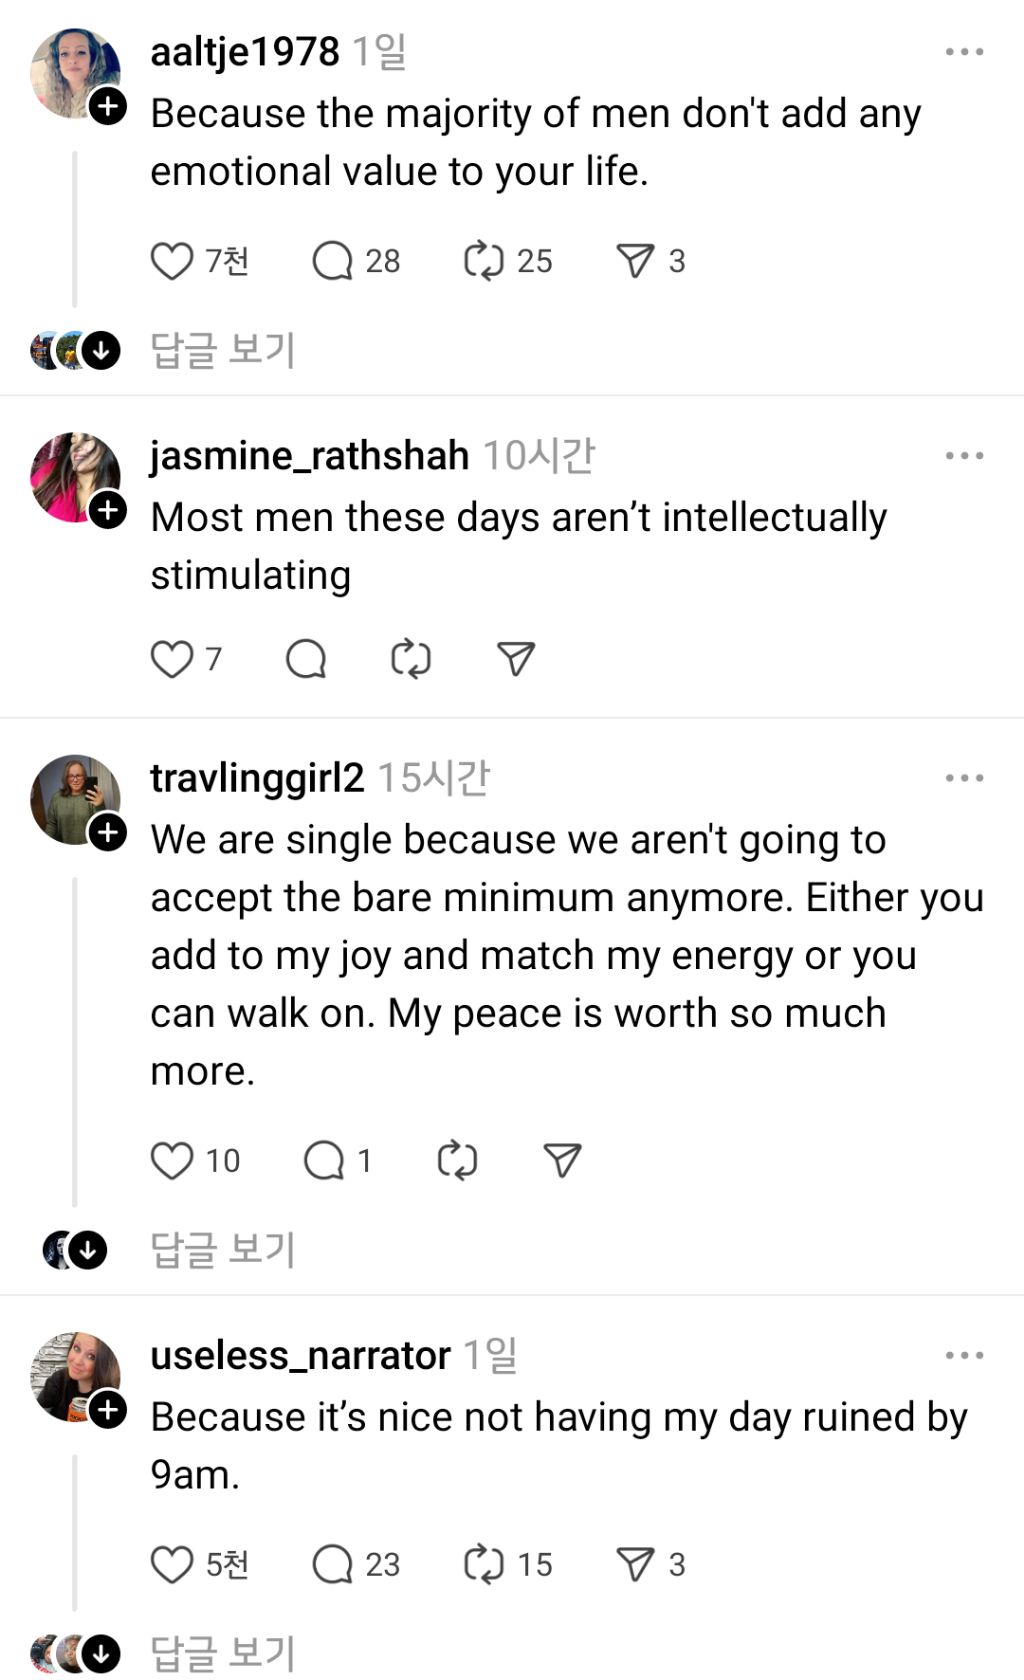The height and width of the screenshot is (1680, 1024).
Task: Open travlinggirl2's profile via username
Action: tap(257, 778)
